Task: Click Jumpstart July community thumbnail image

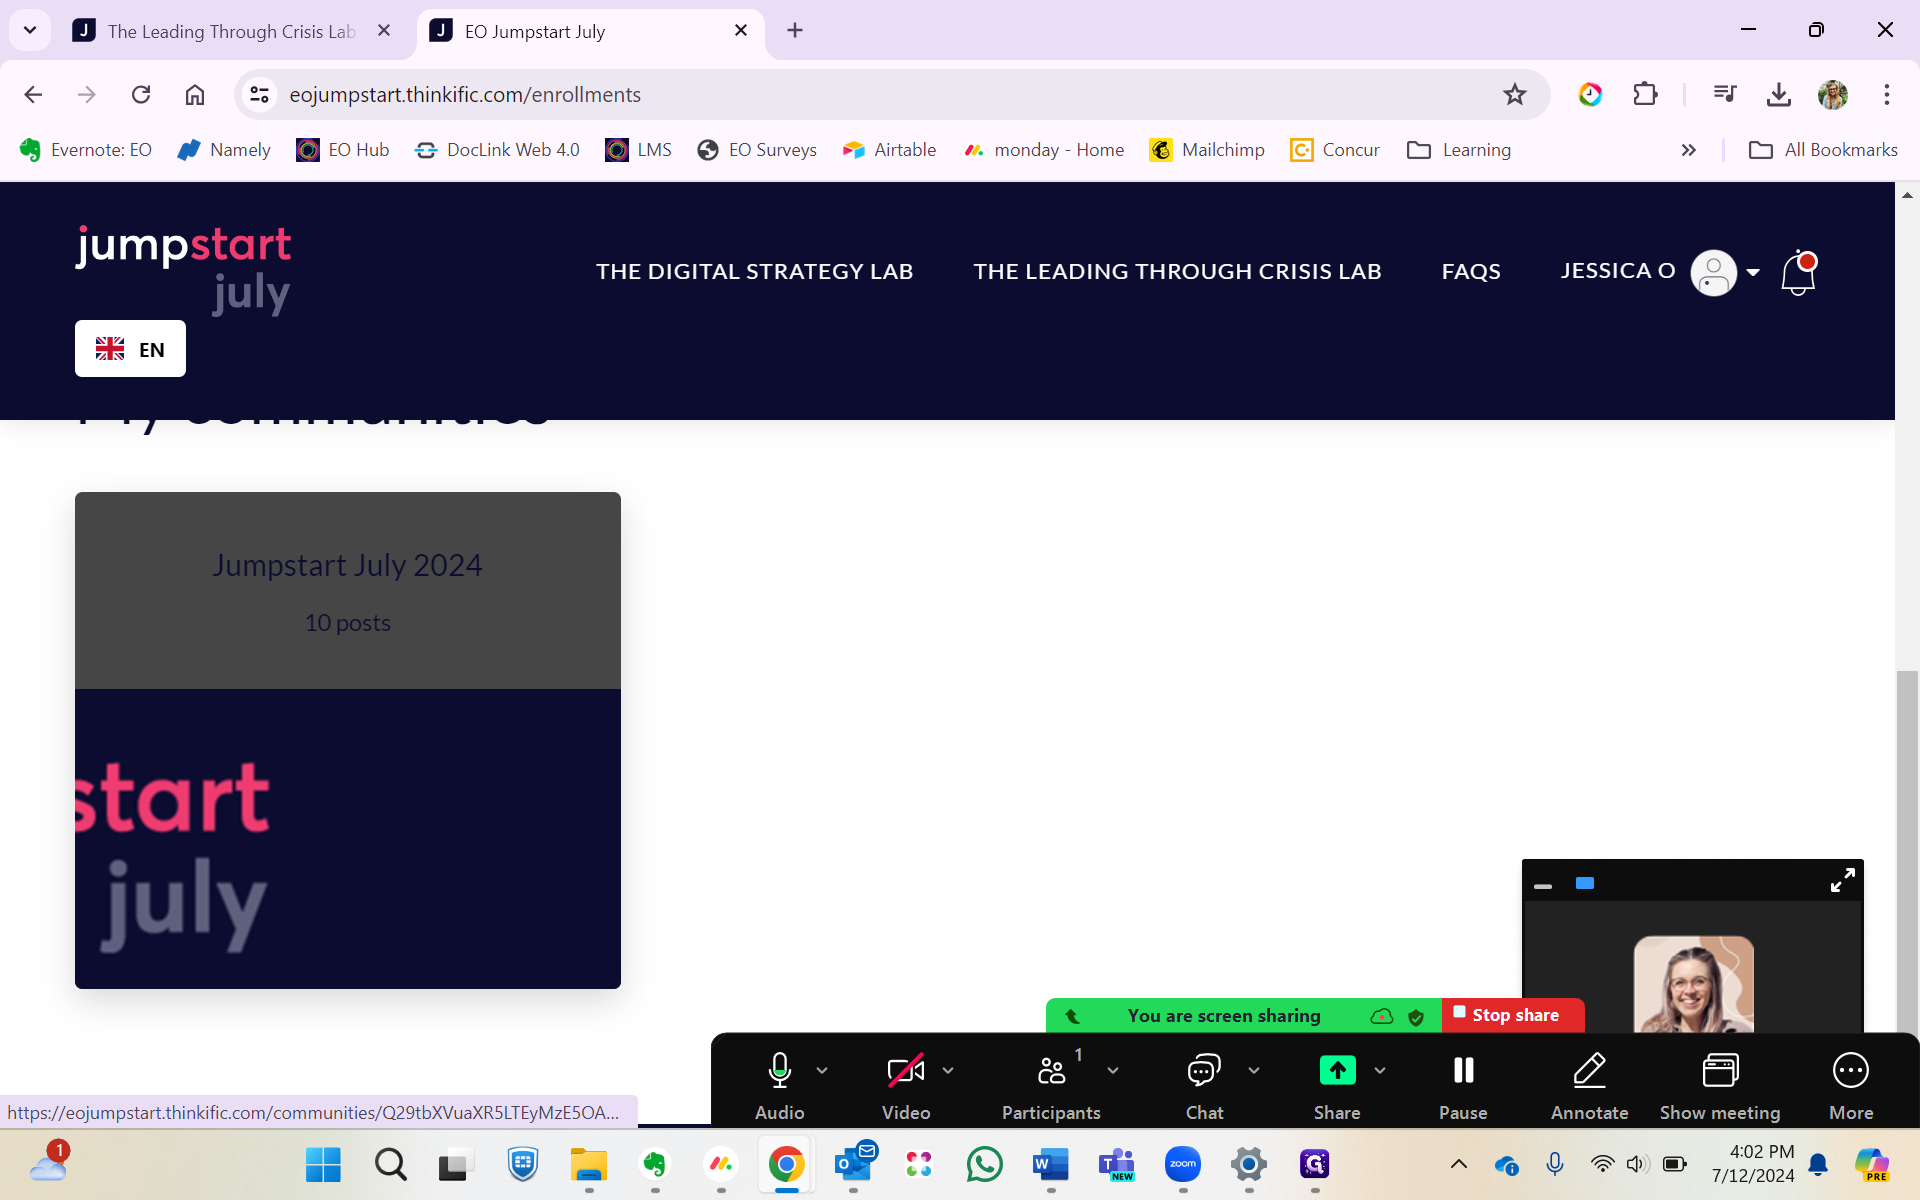Action: click(x=348, y=839)
